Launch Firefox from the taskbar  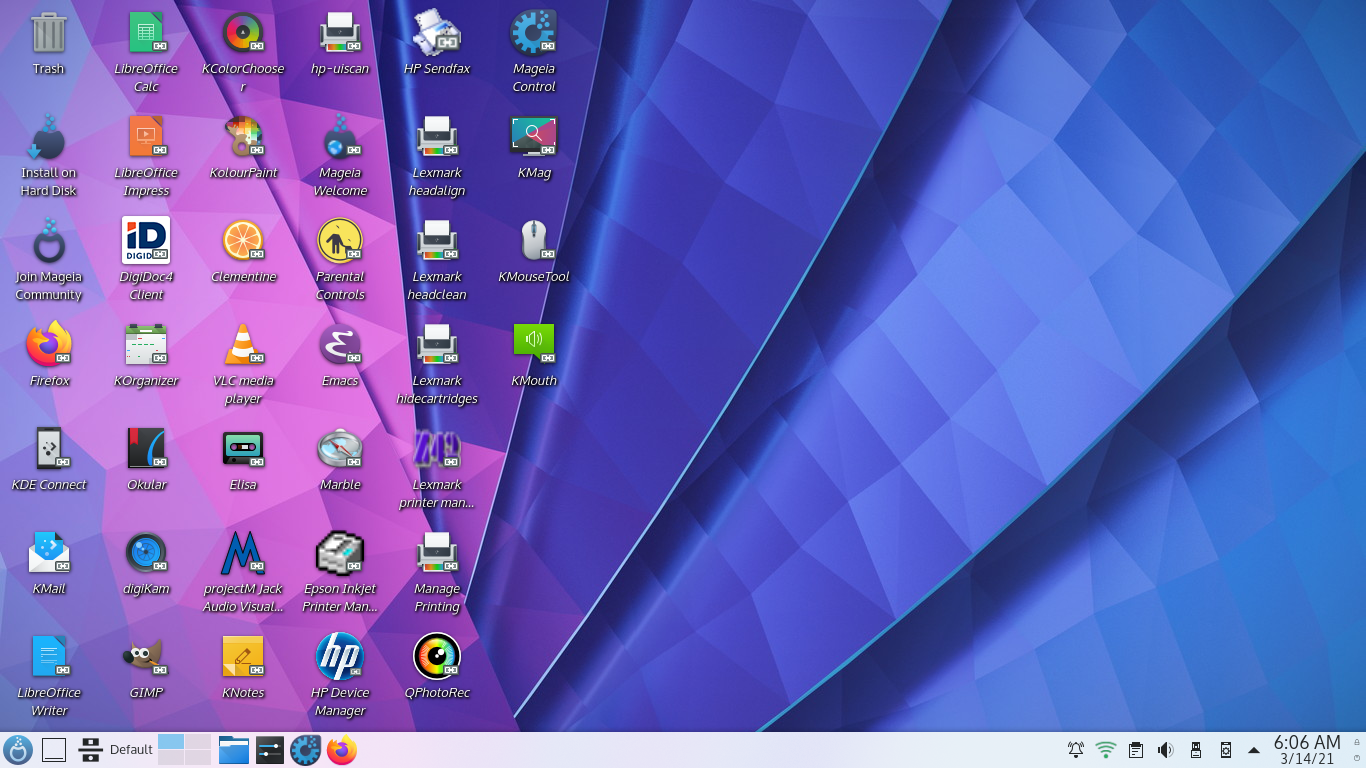(x=342, y=750)
